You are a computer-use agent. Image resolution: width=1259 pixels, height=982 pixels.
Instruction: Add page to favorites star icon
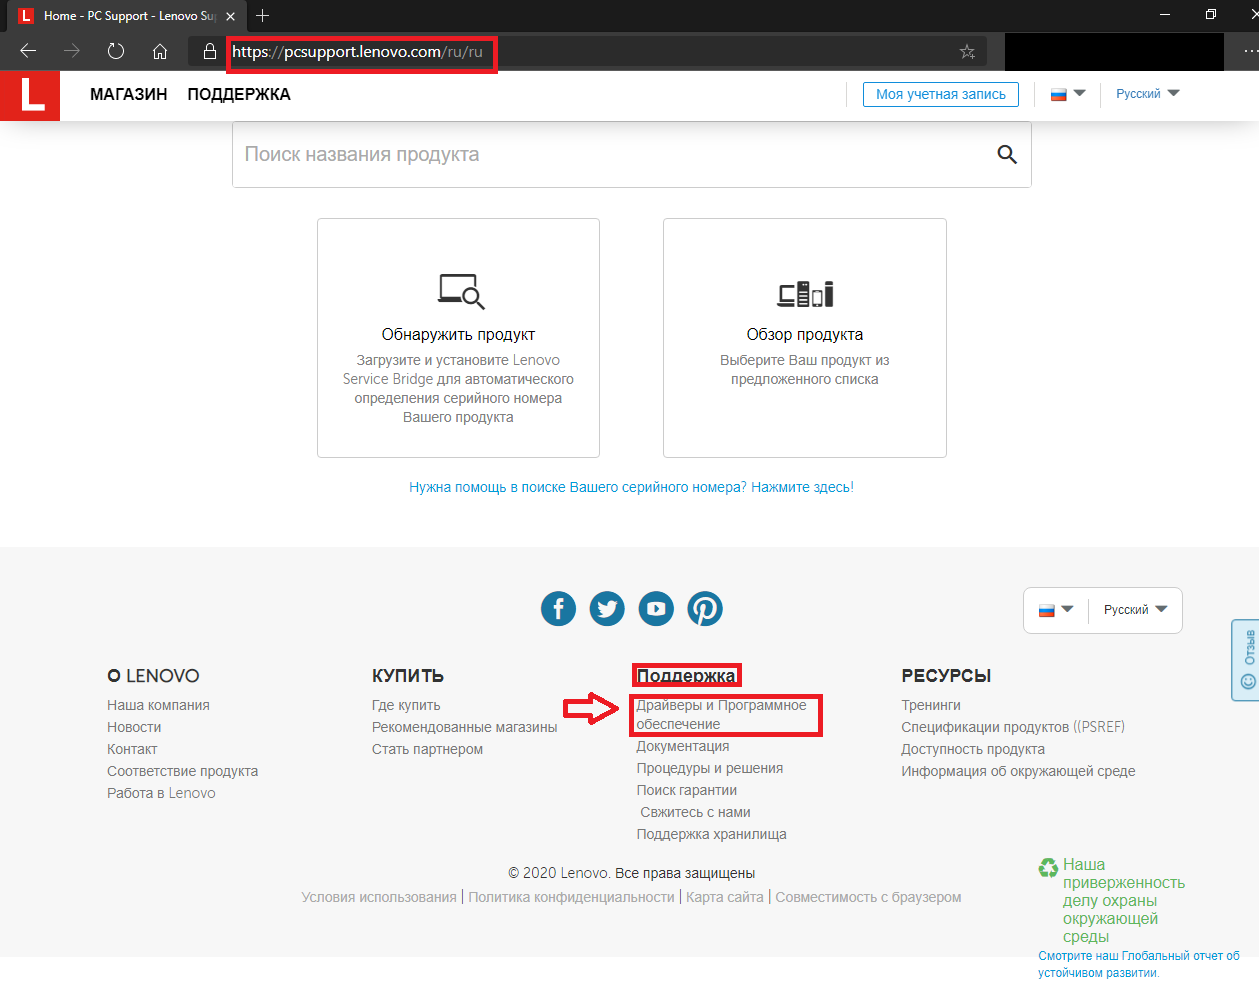click(967, 51)
